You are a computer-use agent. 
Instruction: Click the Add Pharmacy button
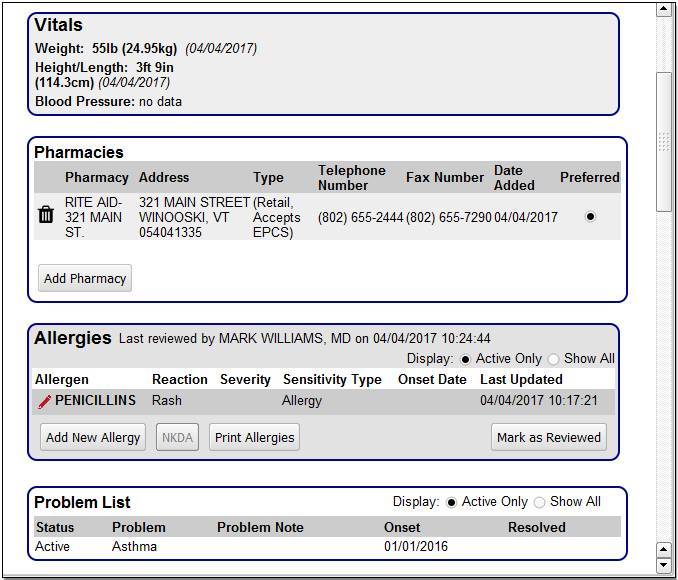coord(85,278)
